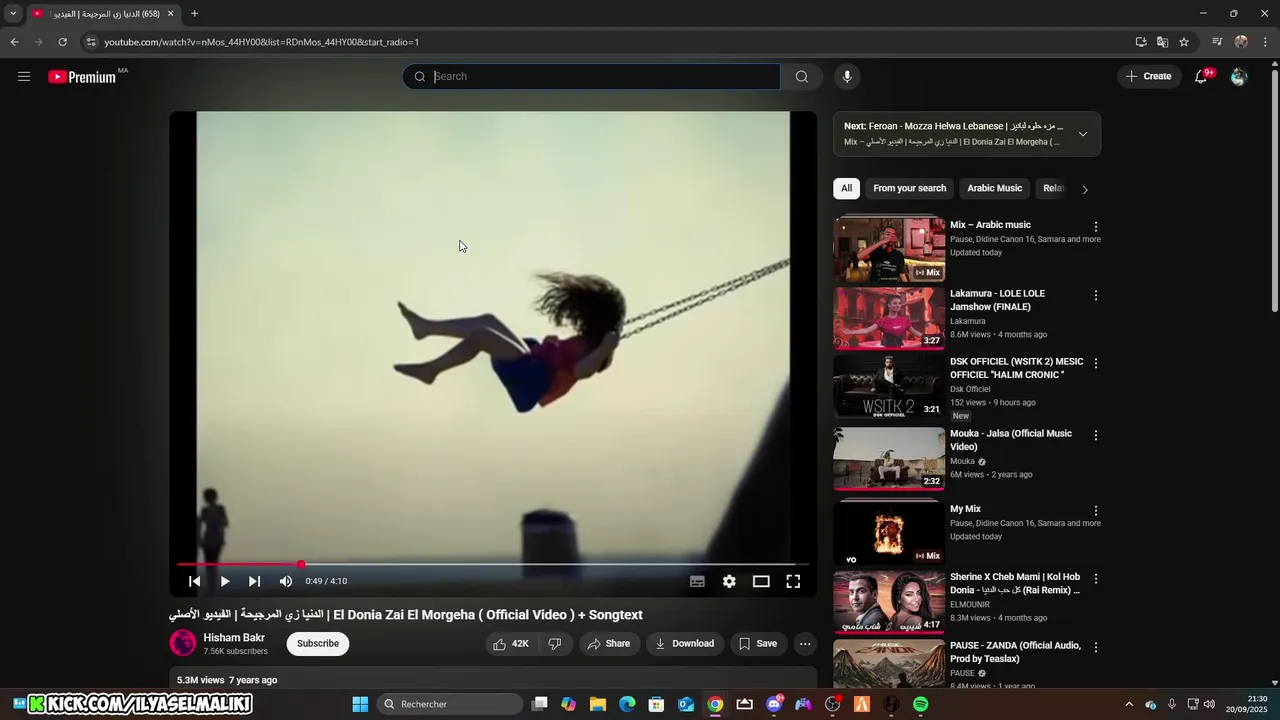Reload the page
The height and width of the screenshot is (720, 1280).
pyautogui.click(x=62, y=42)
